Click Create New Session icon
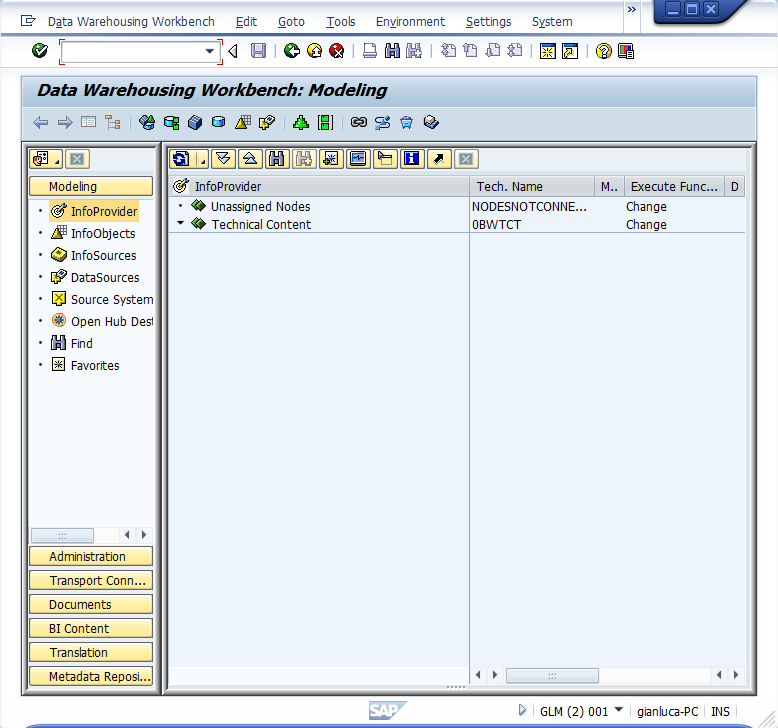778x728 pixels. tap(548, 51)
